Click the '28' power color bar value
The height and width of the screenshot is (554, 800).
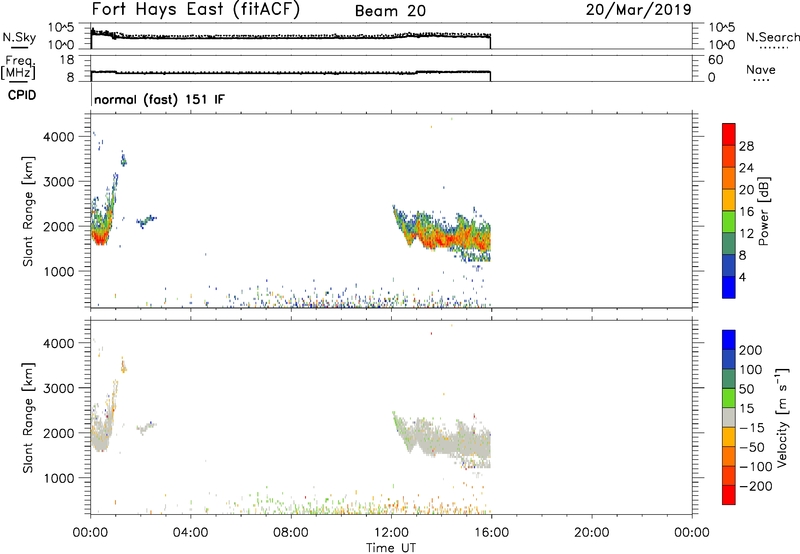[746, 146]
